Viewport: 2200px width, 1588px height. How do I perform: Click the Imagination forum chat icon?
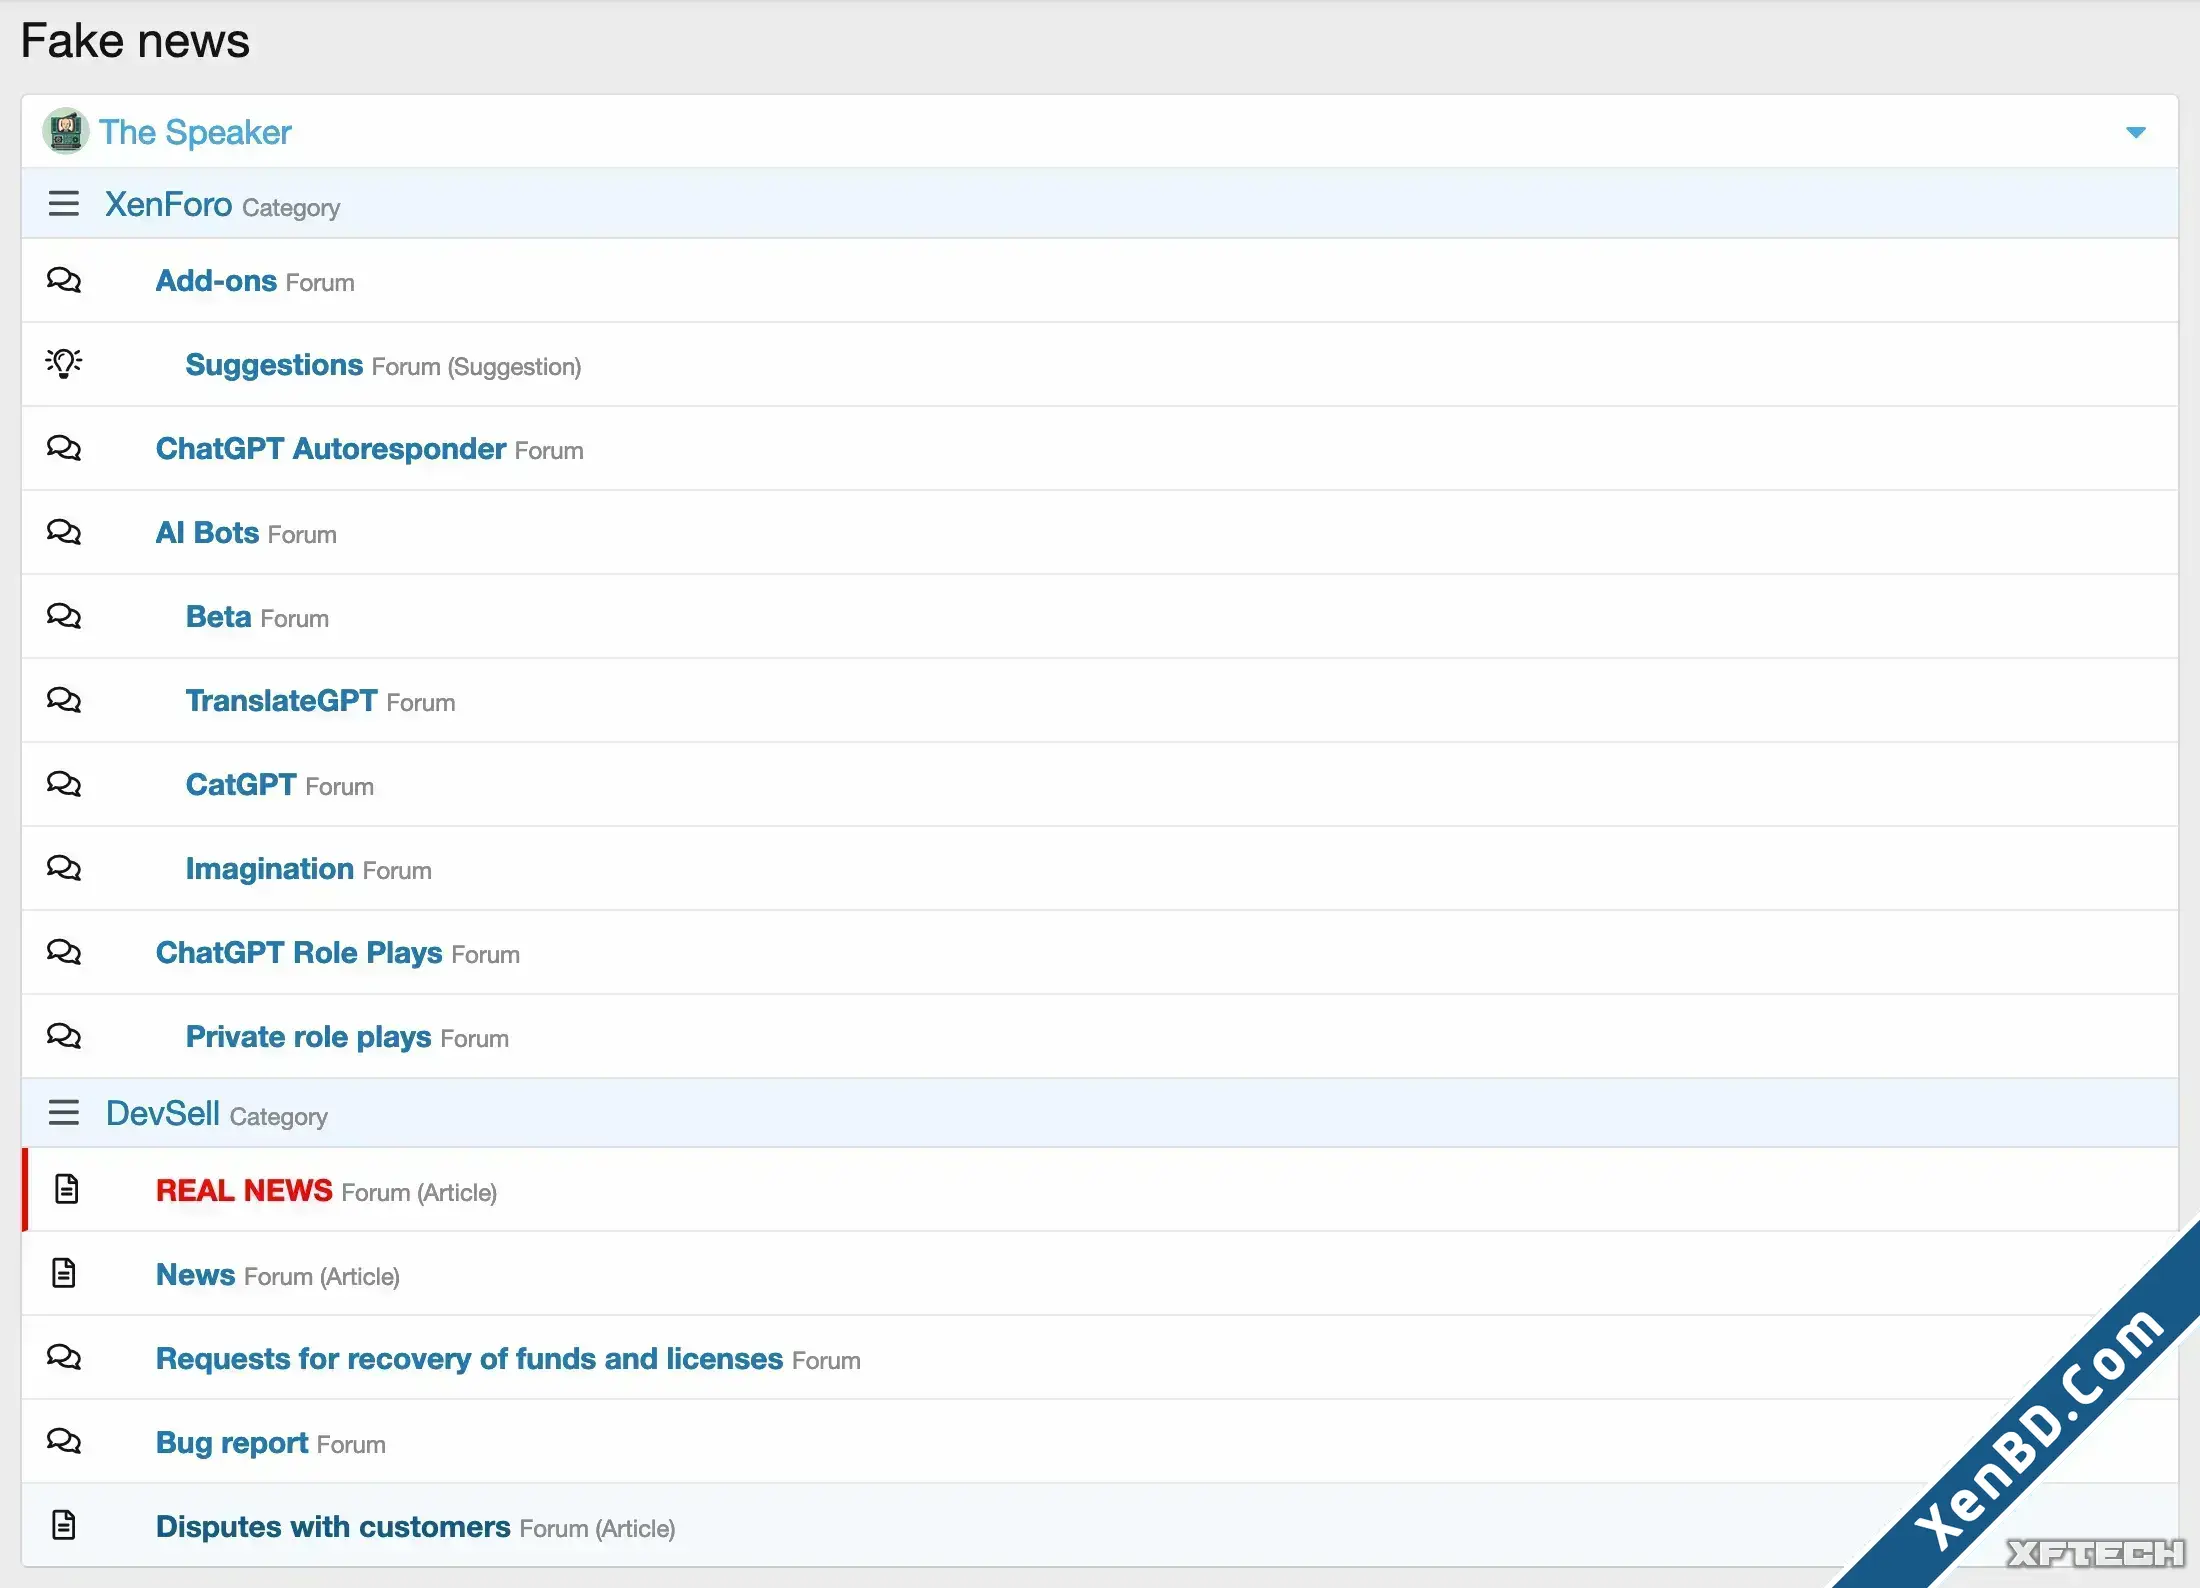[x=64, y=868]
